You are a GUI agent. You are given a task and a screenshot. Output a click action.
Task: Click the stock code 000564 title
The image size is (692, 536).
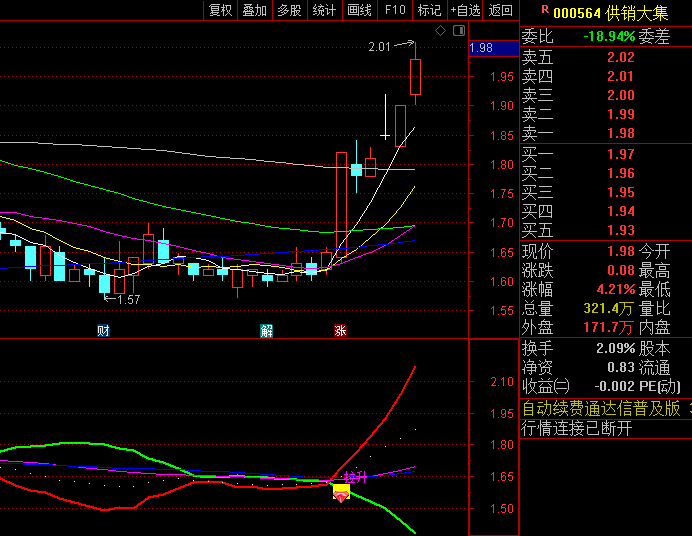tap(579, 11)
